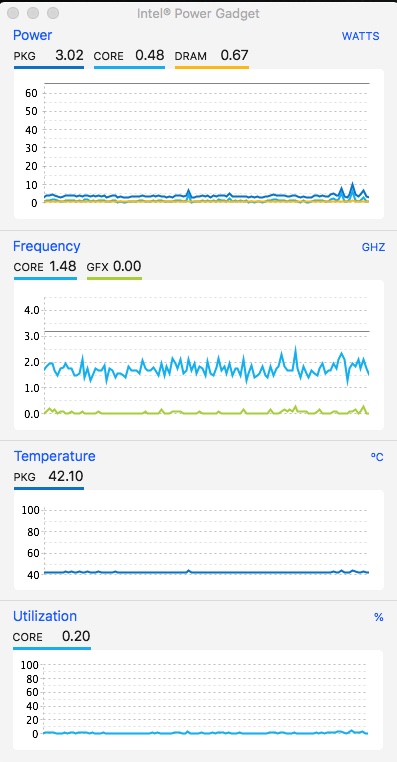Click the Intel Power Gadget title bar
This screenshot has width=397, height=762.
198,14
